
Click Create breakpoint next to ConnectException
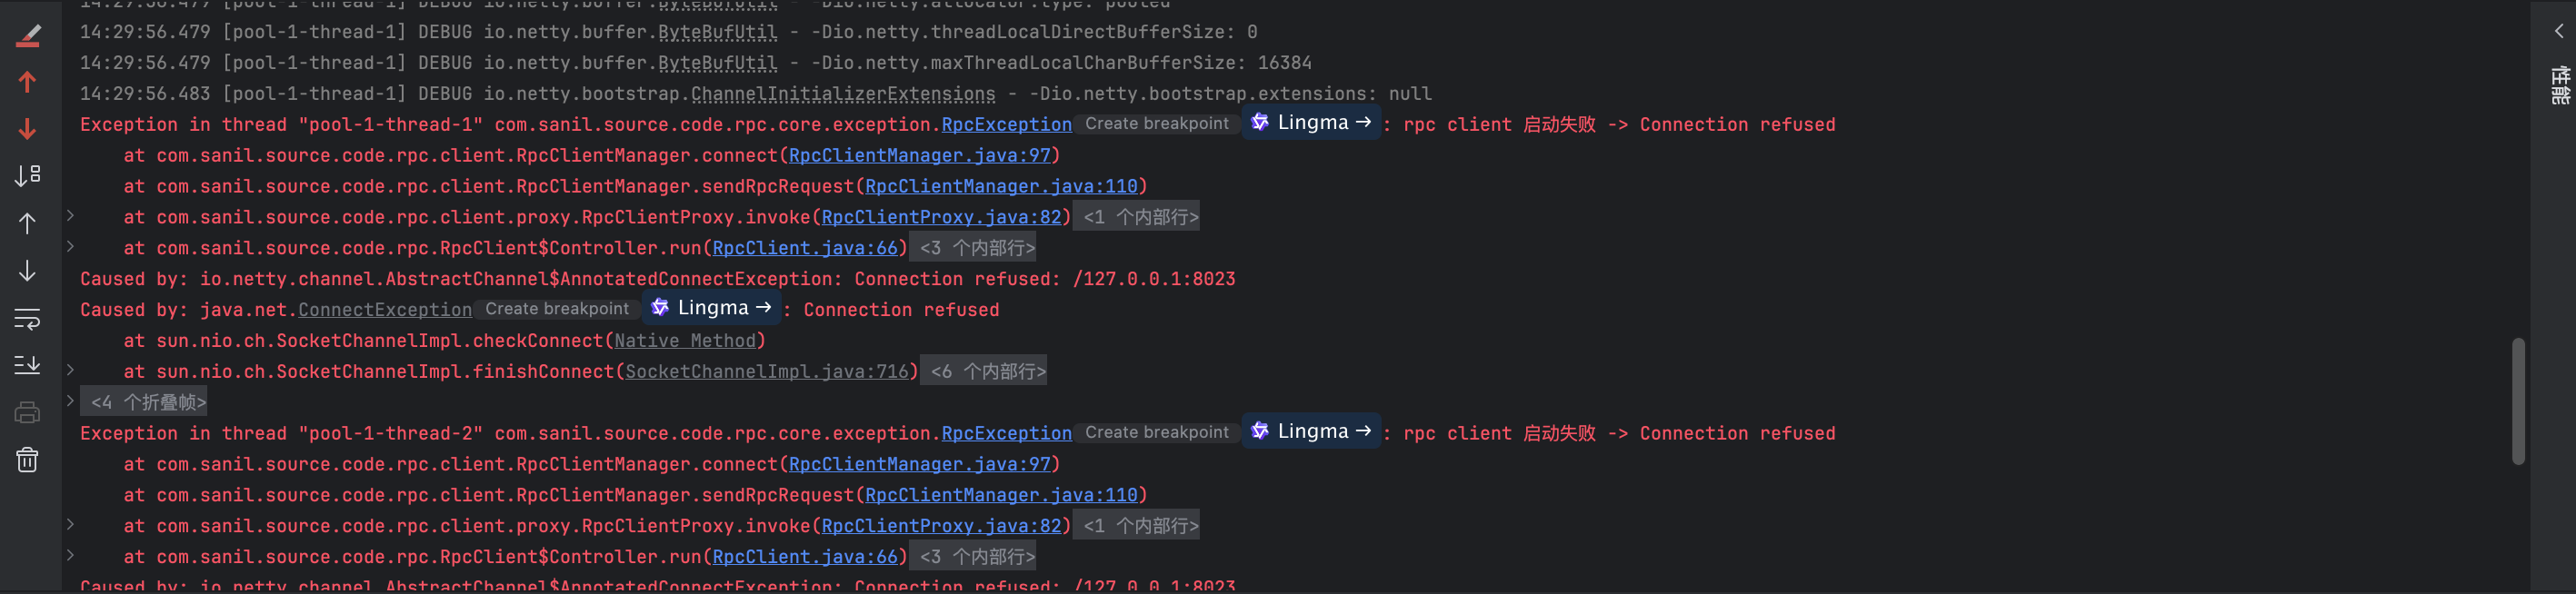click(557, 309)
